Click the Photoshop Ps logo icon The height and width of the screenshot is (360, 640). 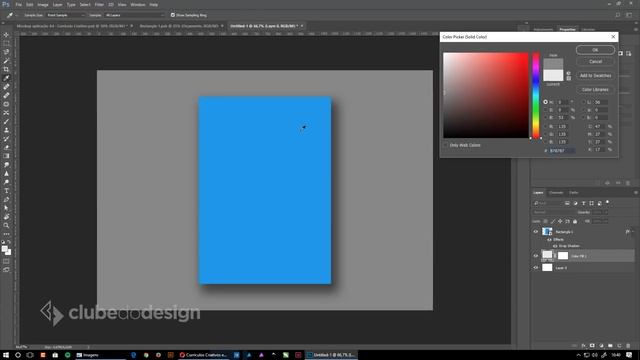coord(6,4)
